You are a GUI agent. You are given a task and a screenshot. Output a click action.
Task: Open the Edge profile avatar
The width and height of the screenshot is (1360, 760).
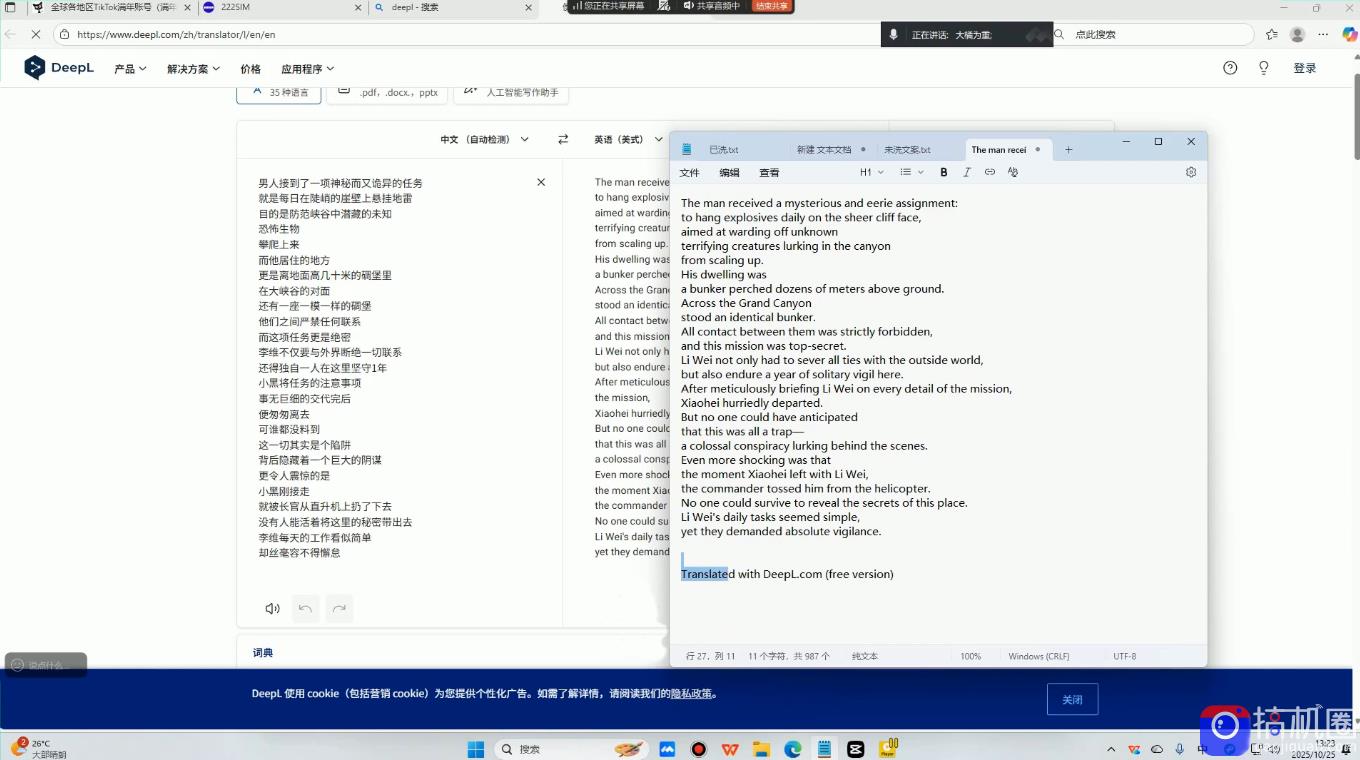[1298, 34]
